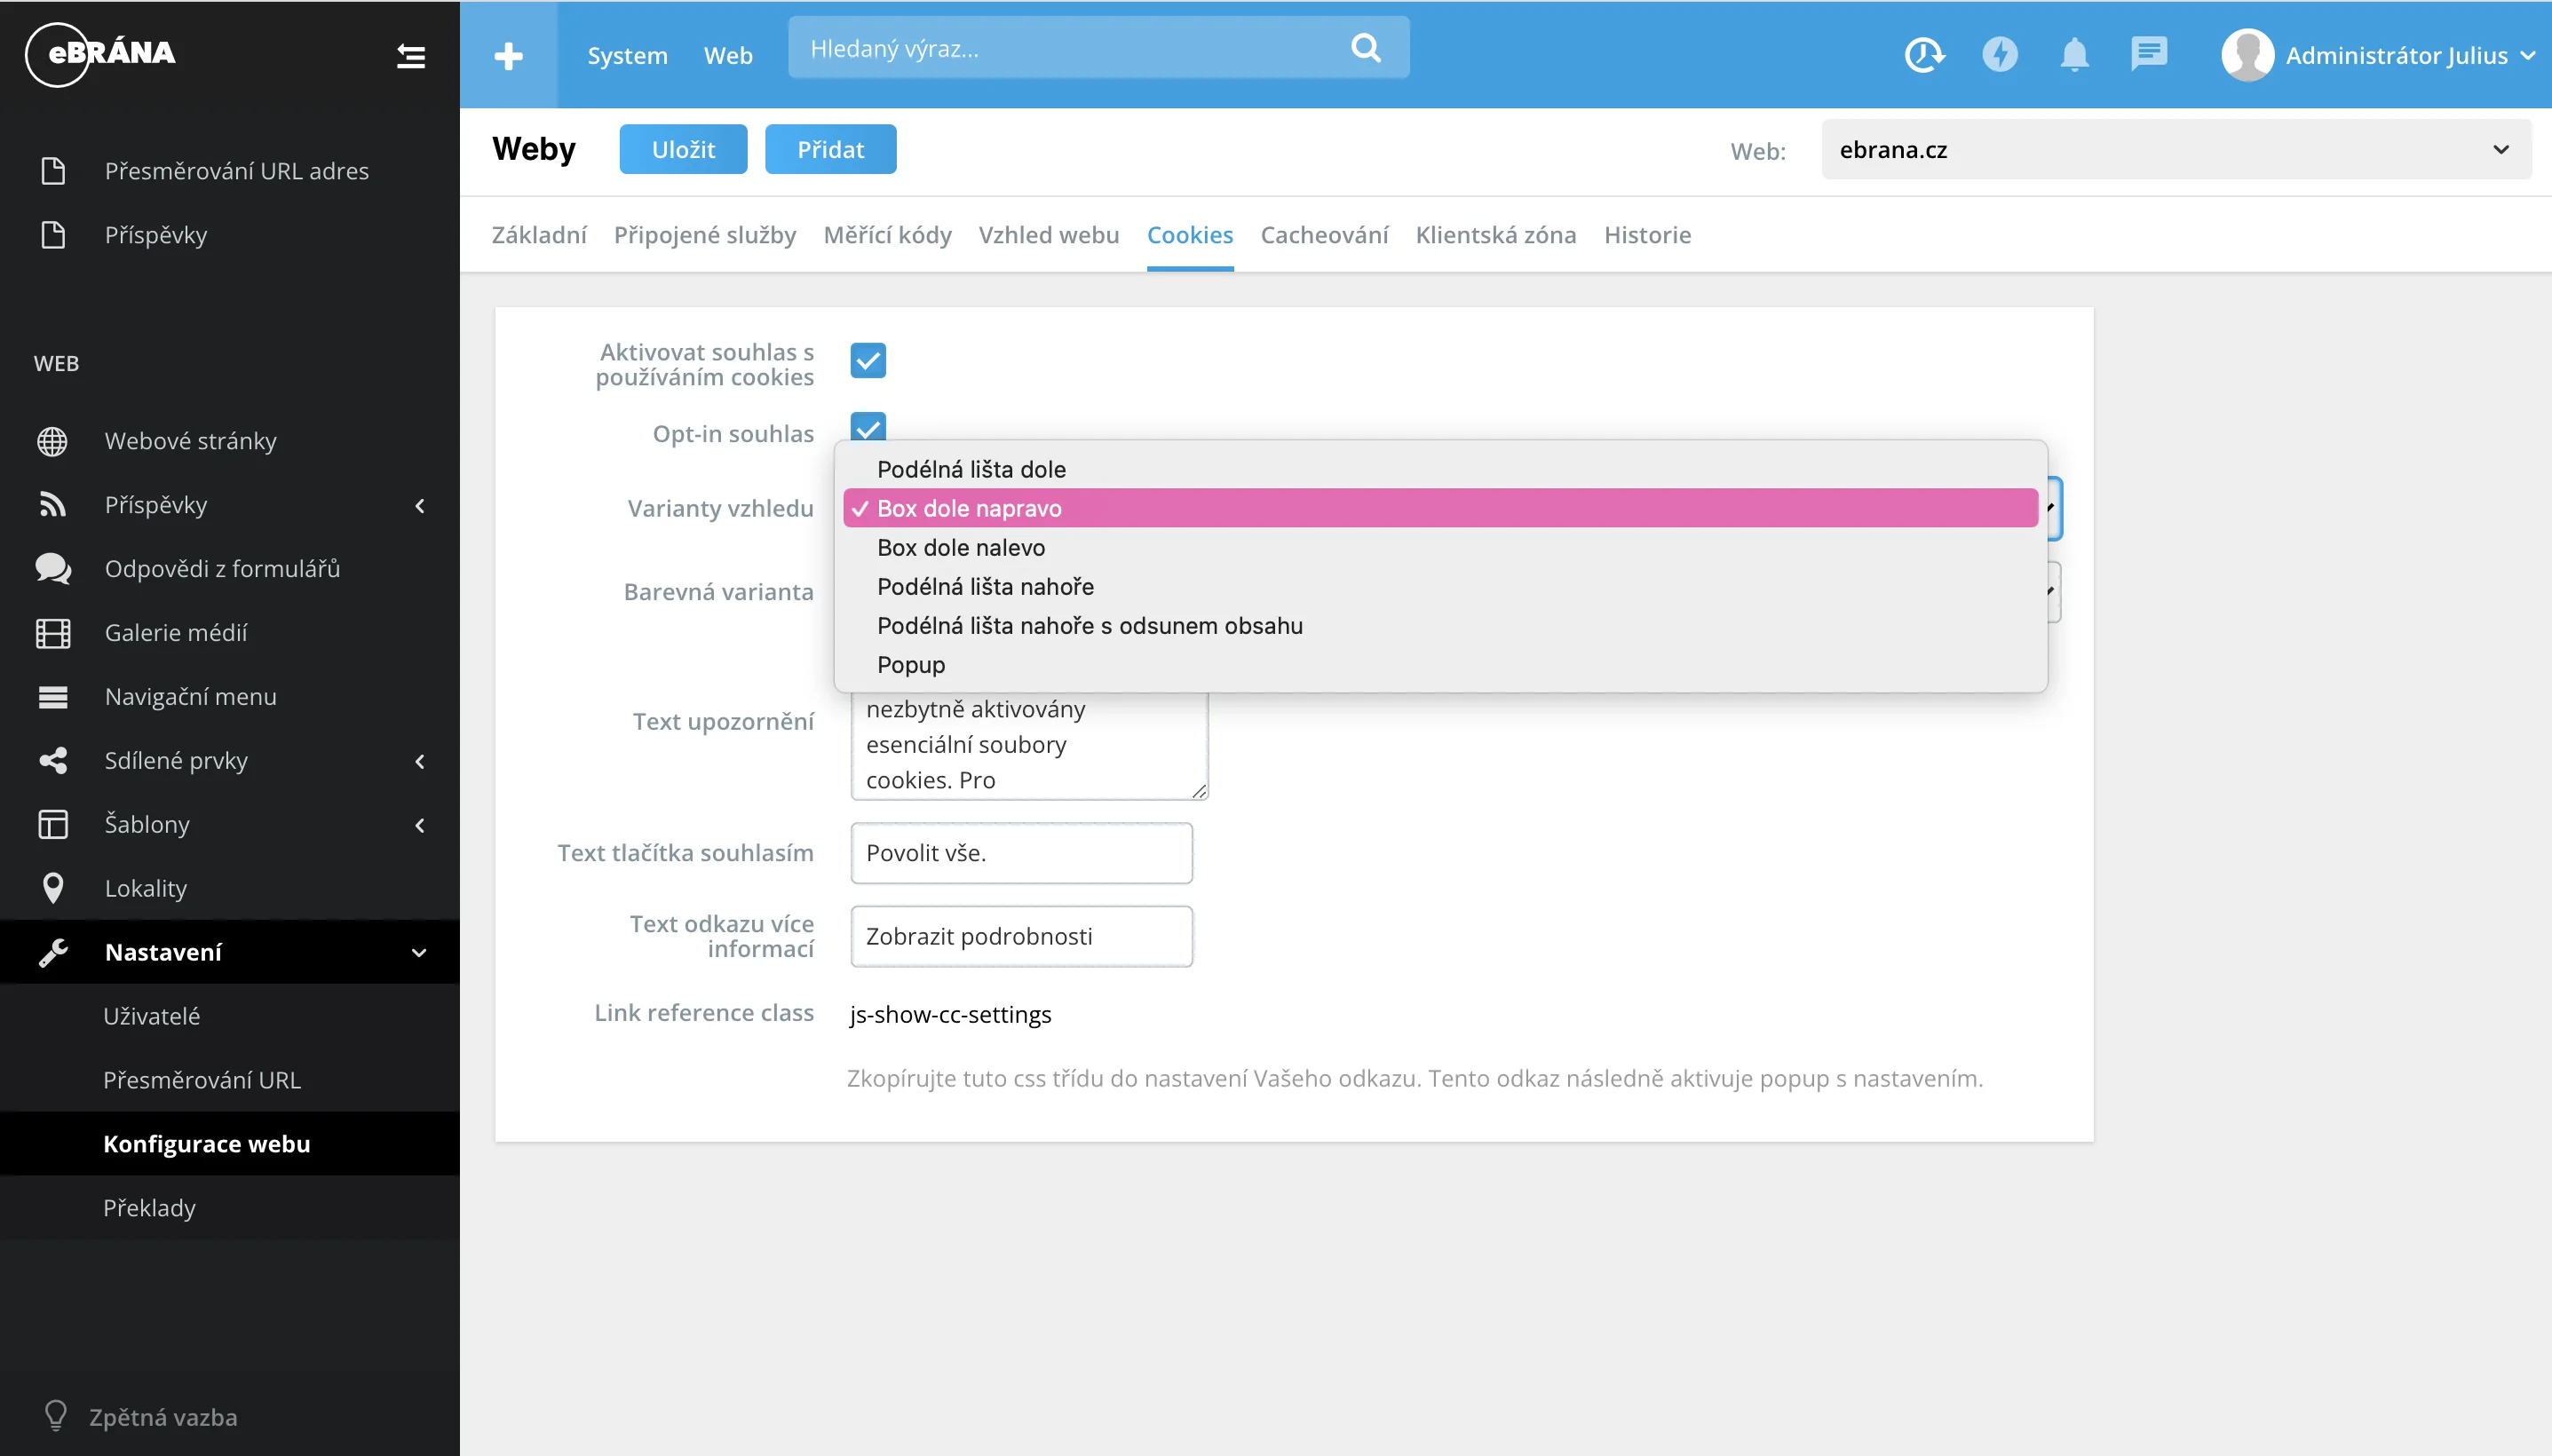Image resolution: width=2552 pixels, height=1456 pixels.
Task: Switch to Klientská zóna tab
Action: point(1496,235)
